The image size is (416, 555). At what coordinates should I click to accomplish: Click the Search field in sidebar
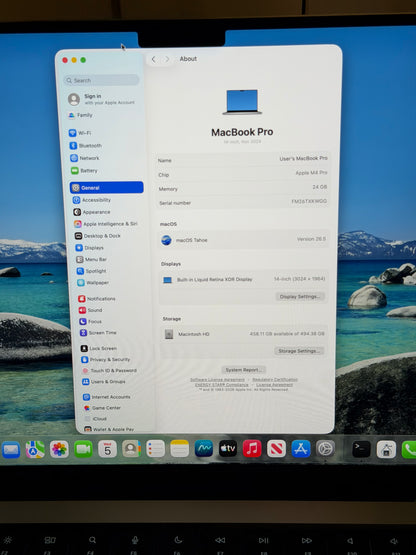[x=102, y=80]
